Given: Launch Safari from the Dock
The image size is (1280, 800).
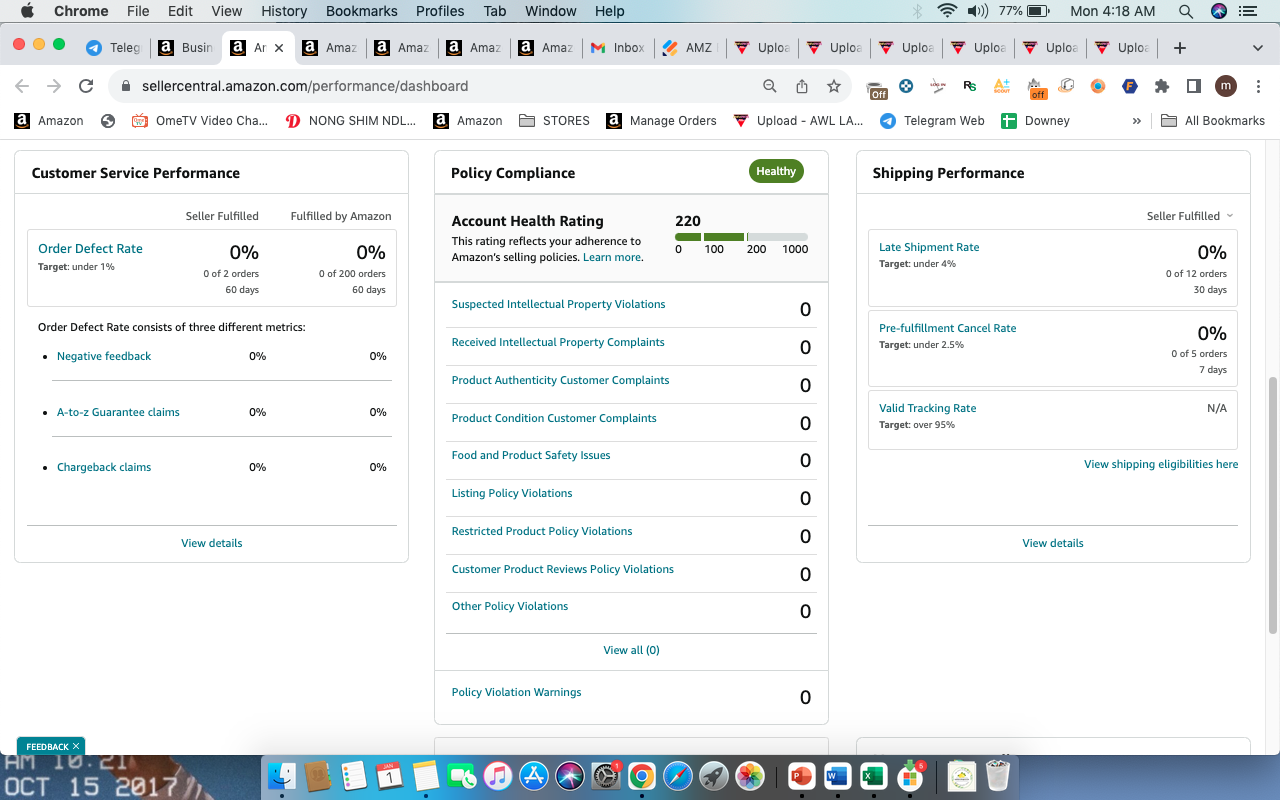Looking at the screenshot, I should (677, 775).
